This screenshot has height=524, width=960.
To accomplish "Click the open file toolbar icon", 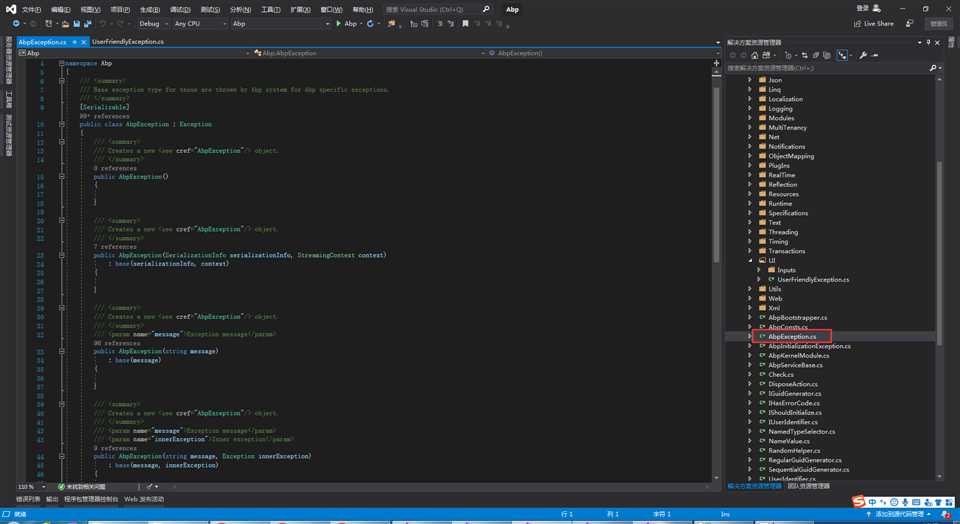I will pos(65,24).
